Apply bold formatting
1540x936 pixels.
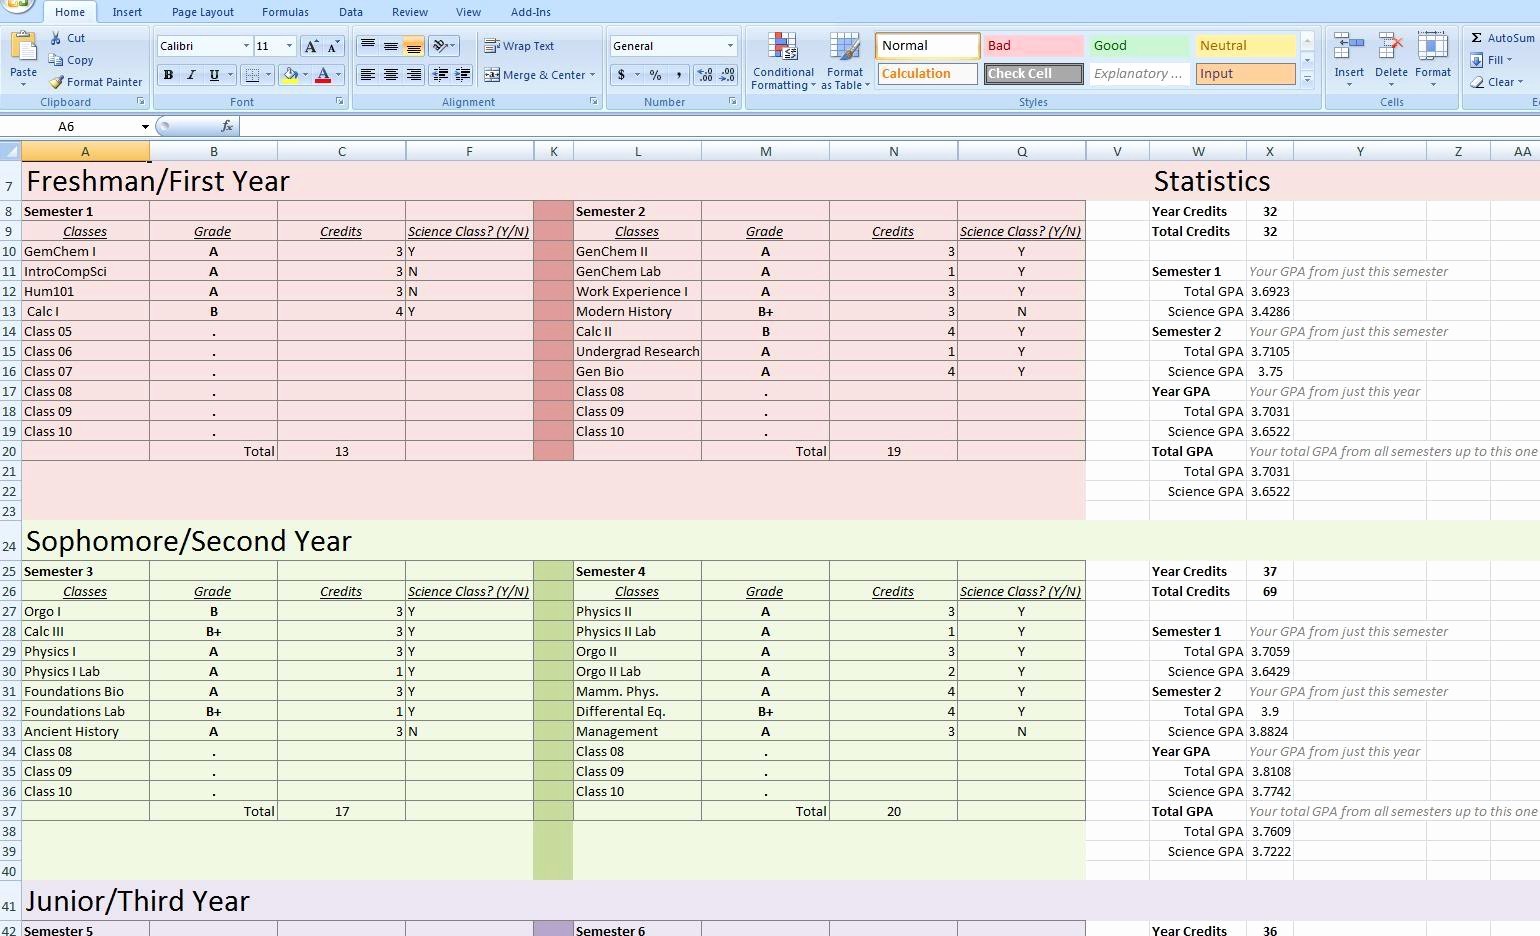168,74
